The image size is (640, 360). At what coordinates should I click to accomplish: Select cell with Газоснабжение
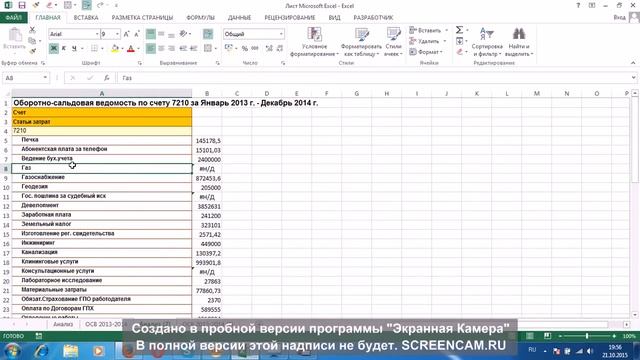point(102,178)
